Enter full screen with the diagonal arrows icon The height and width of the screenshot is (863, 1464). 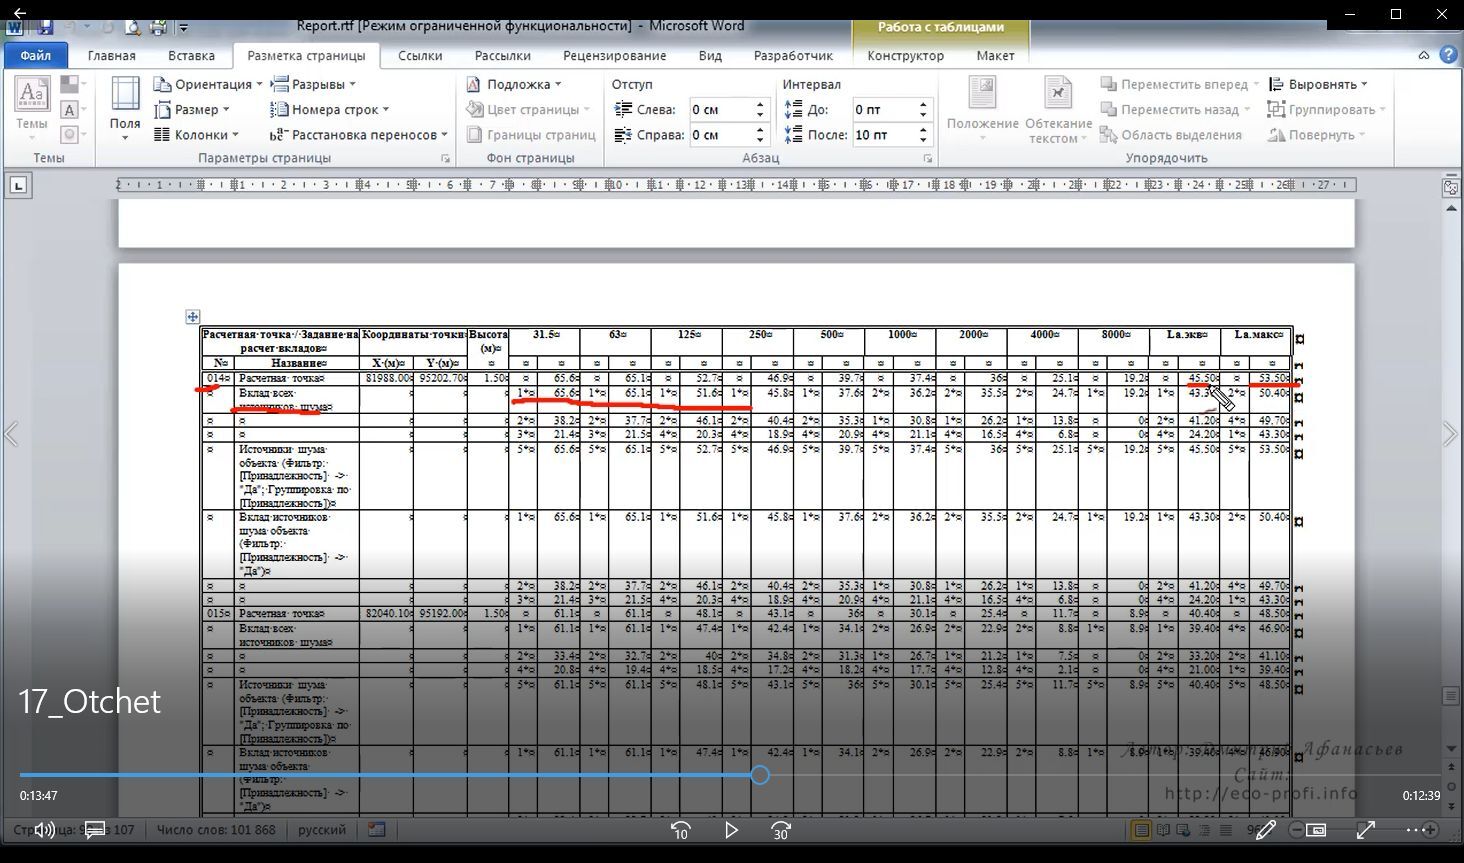pyautogui.click(x=1366, y=830)
